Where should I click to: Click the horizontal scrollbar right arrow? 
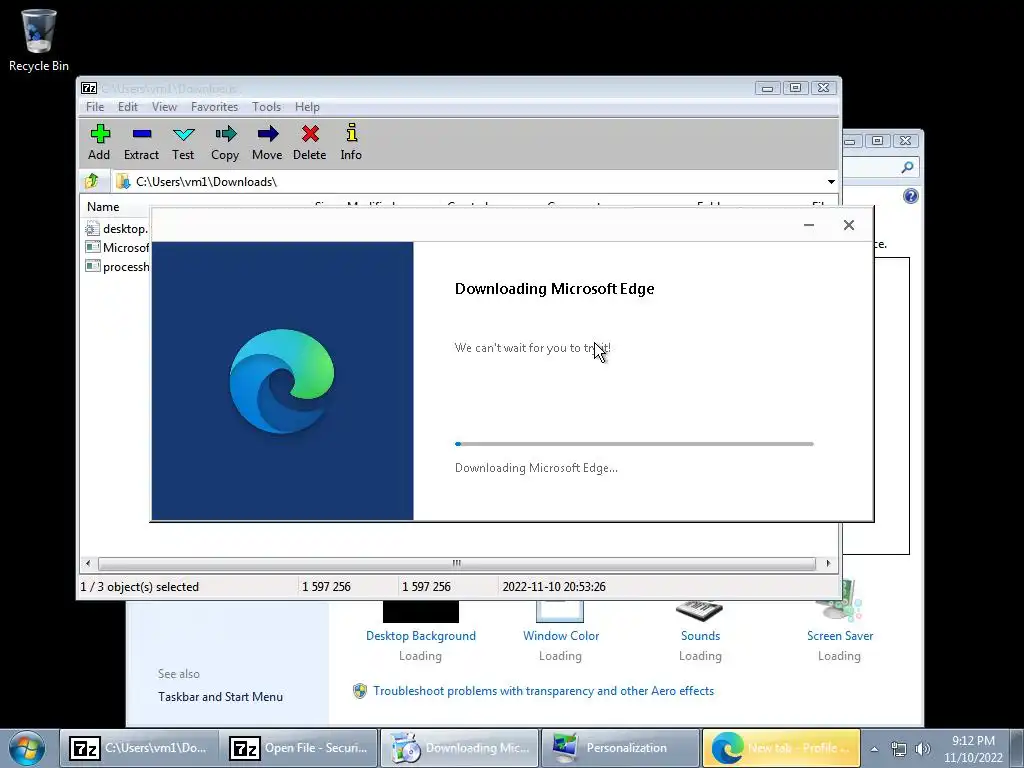(x=828, y=563)
